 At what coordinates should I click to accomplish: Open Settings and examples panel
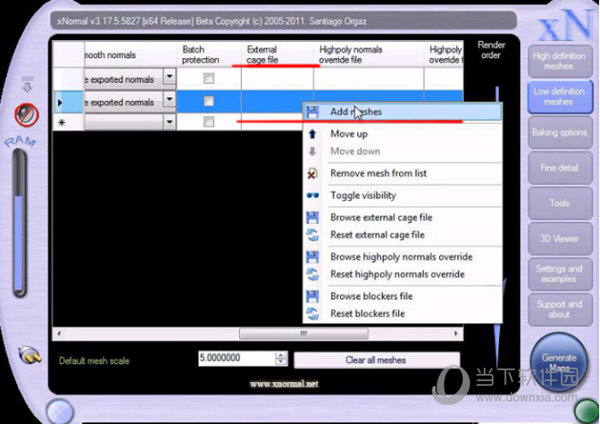tap(560, 274)
